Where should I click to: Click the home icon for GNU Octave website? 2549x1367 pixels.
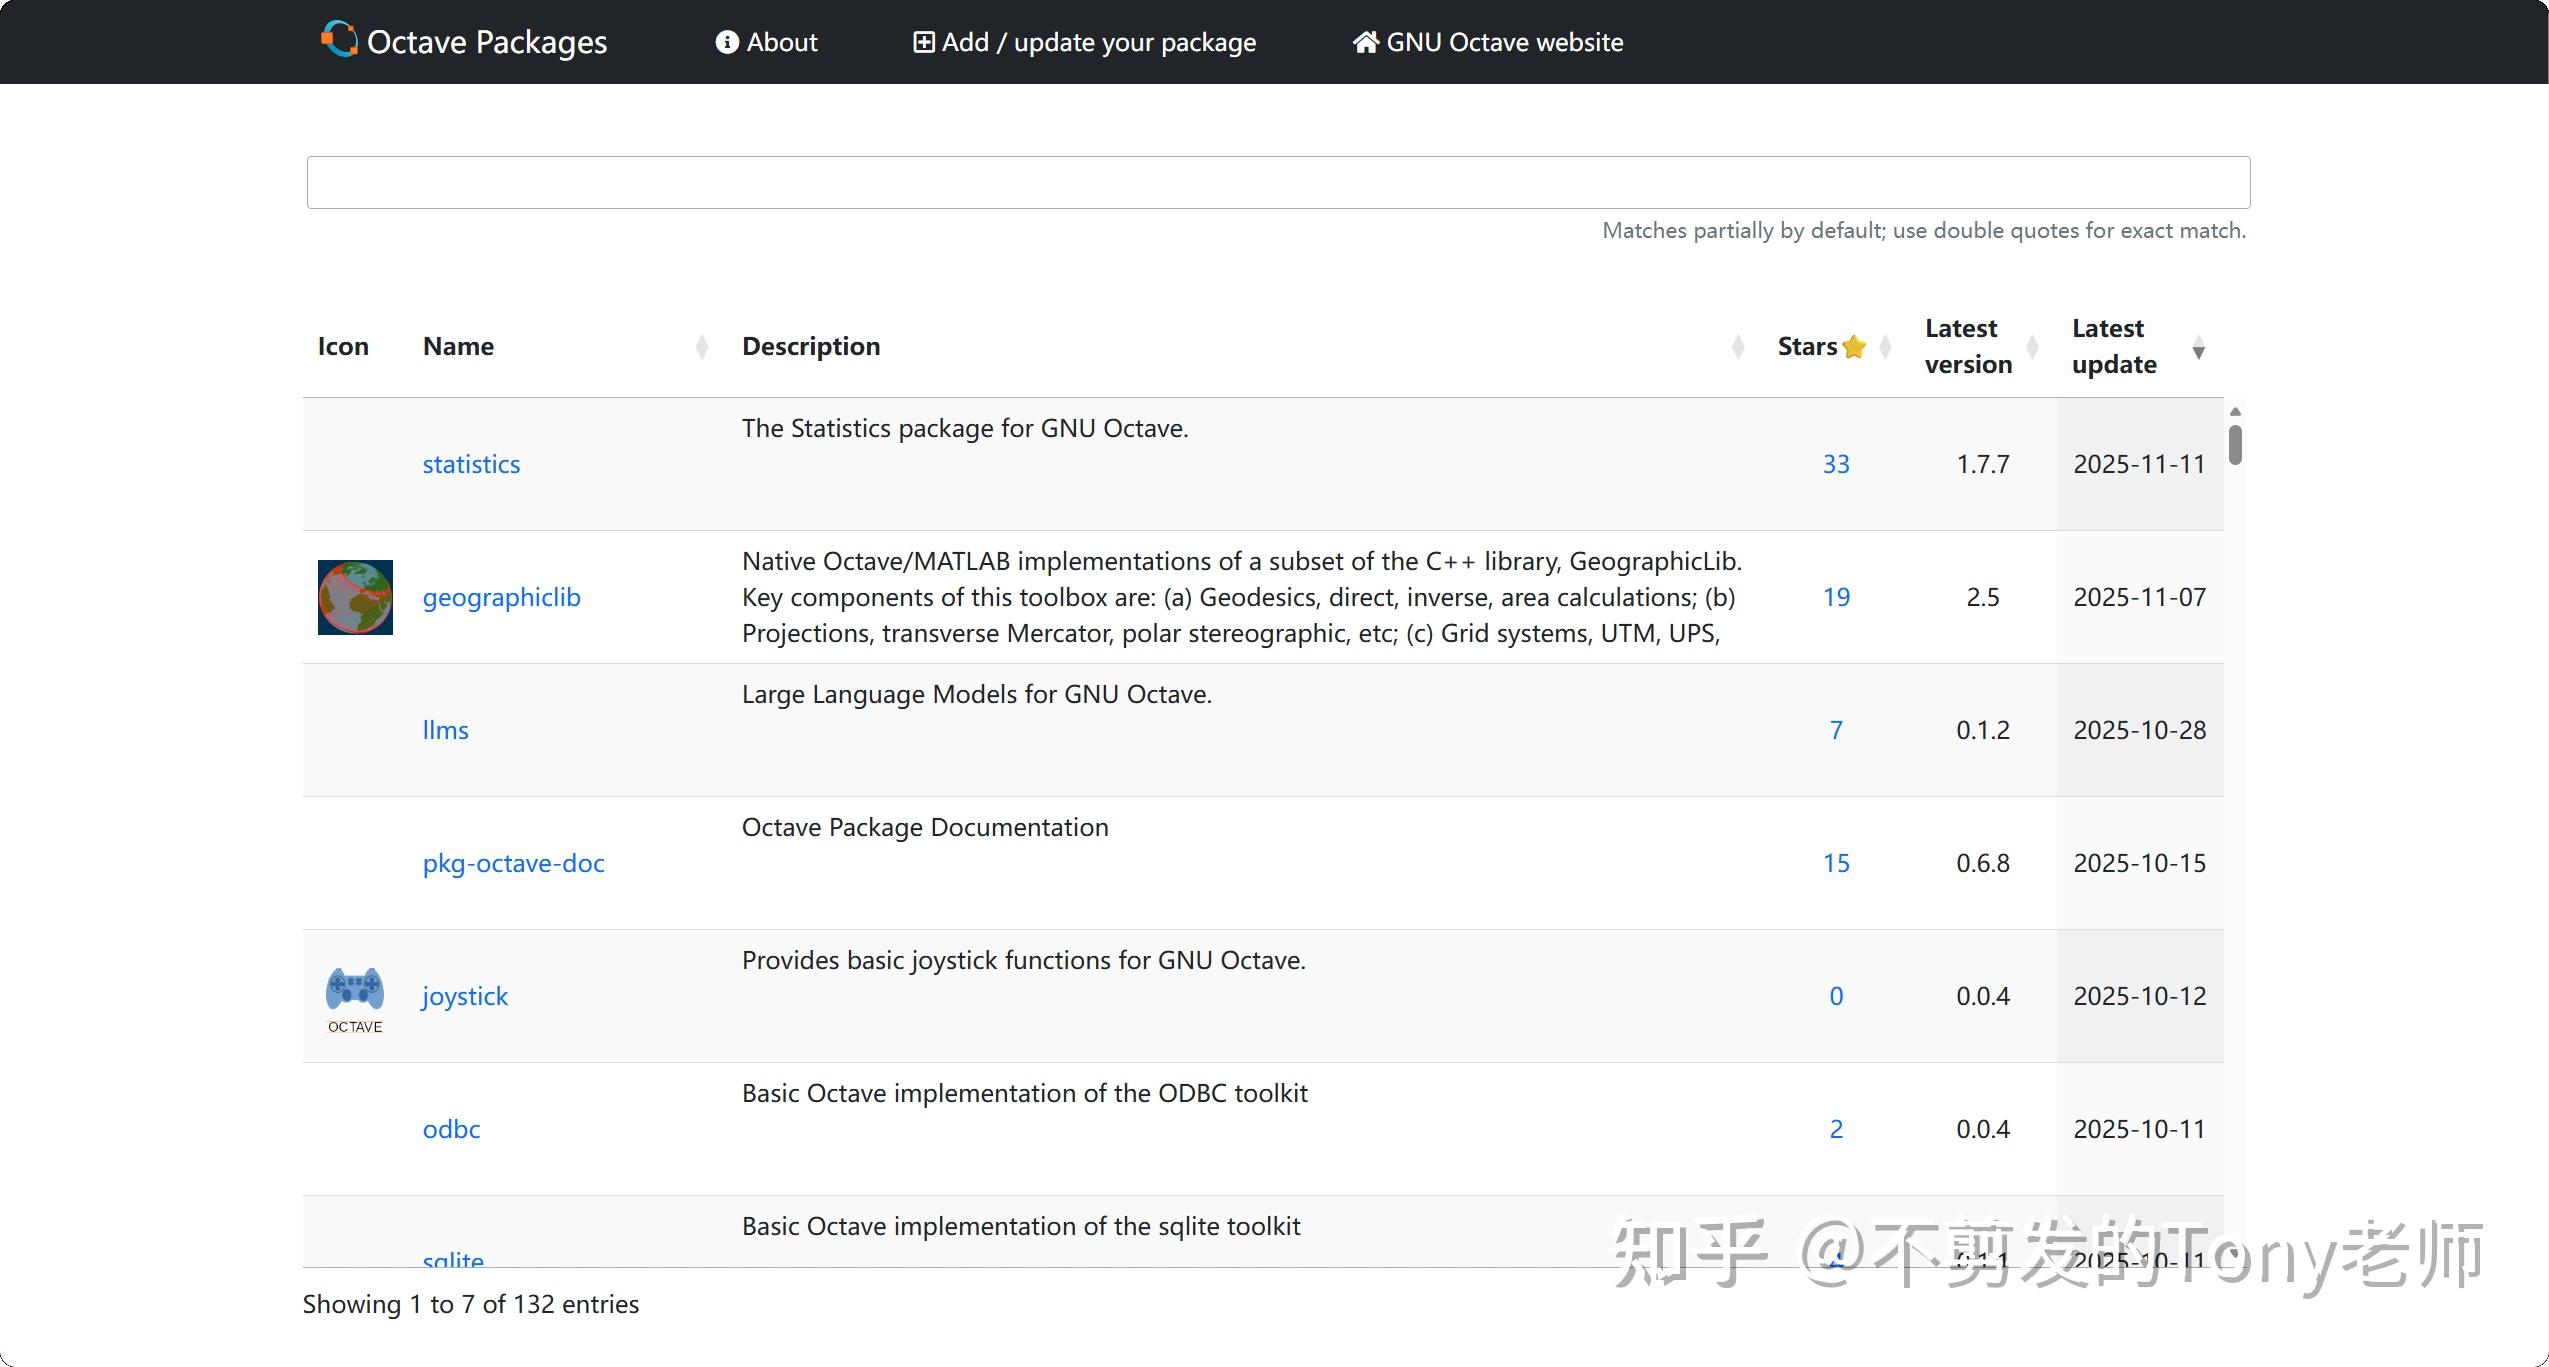1366,42
